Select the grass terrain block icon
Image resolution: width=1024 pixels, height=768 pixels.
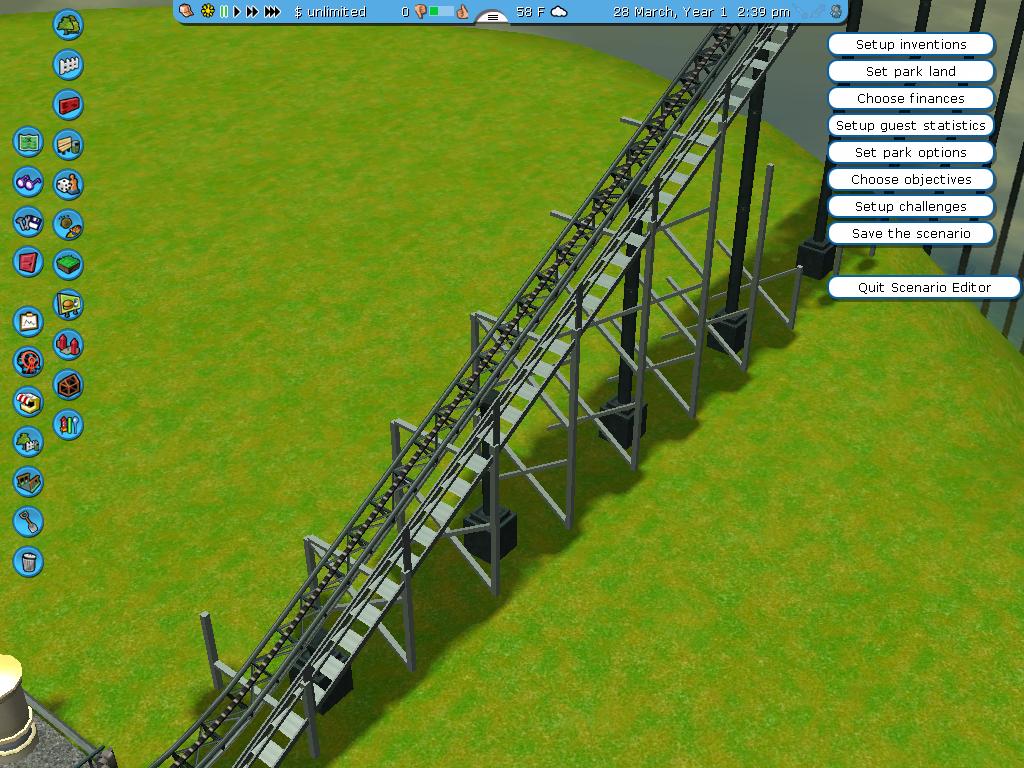coord(68,264)
